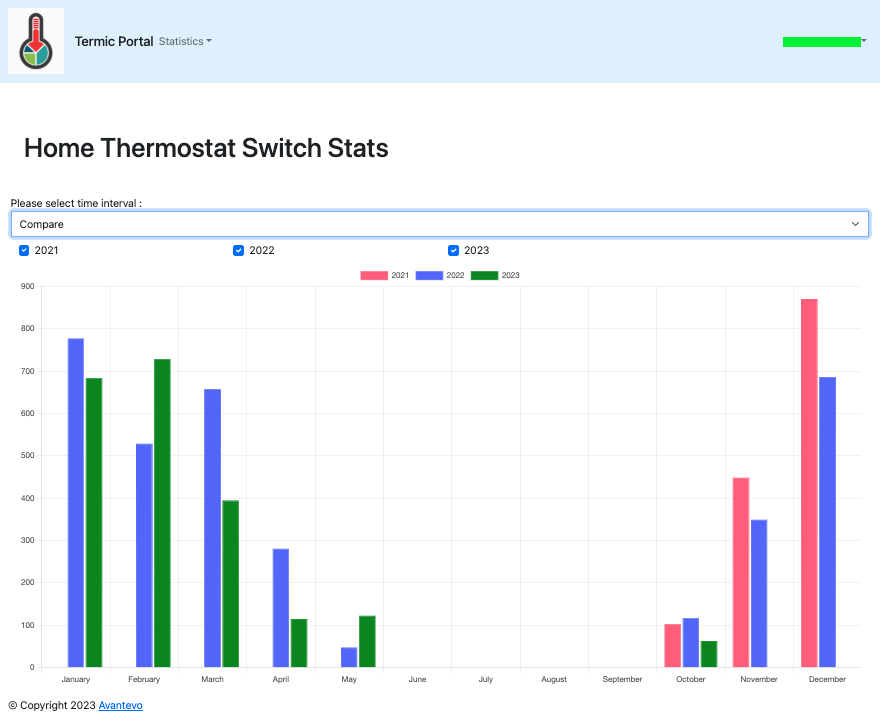Click the red November 2021 bar

tap(741, 572)
